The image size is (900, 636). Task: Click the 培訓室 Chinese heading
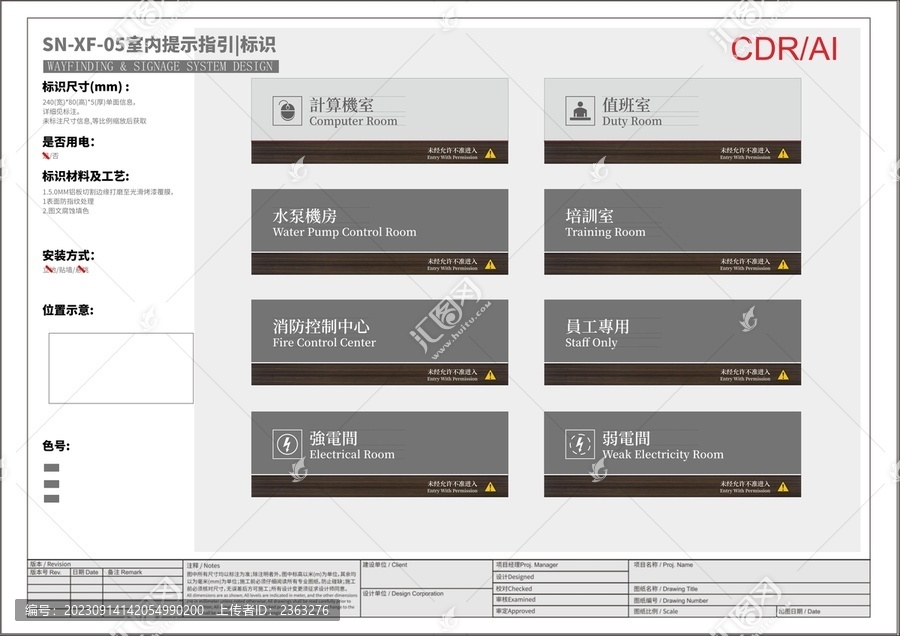(x=589, y=216)
